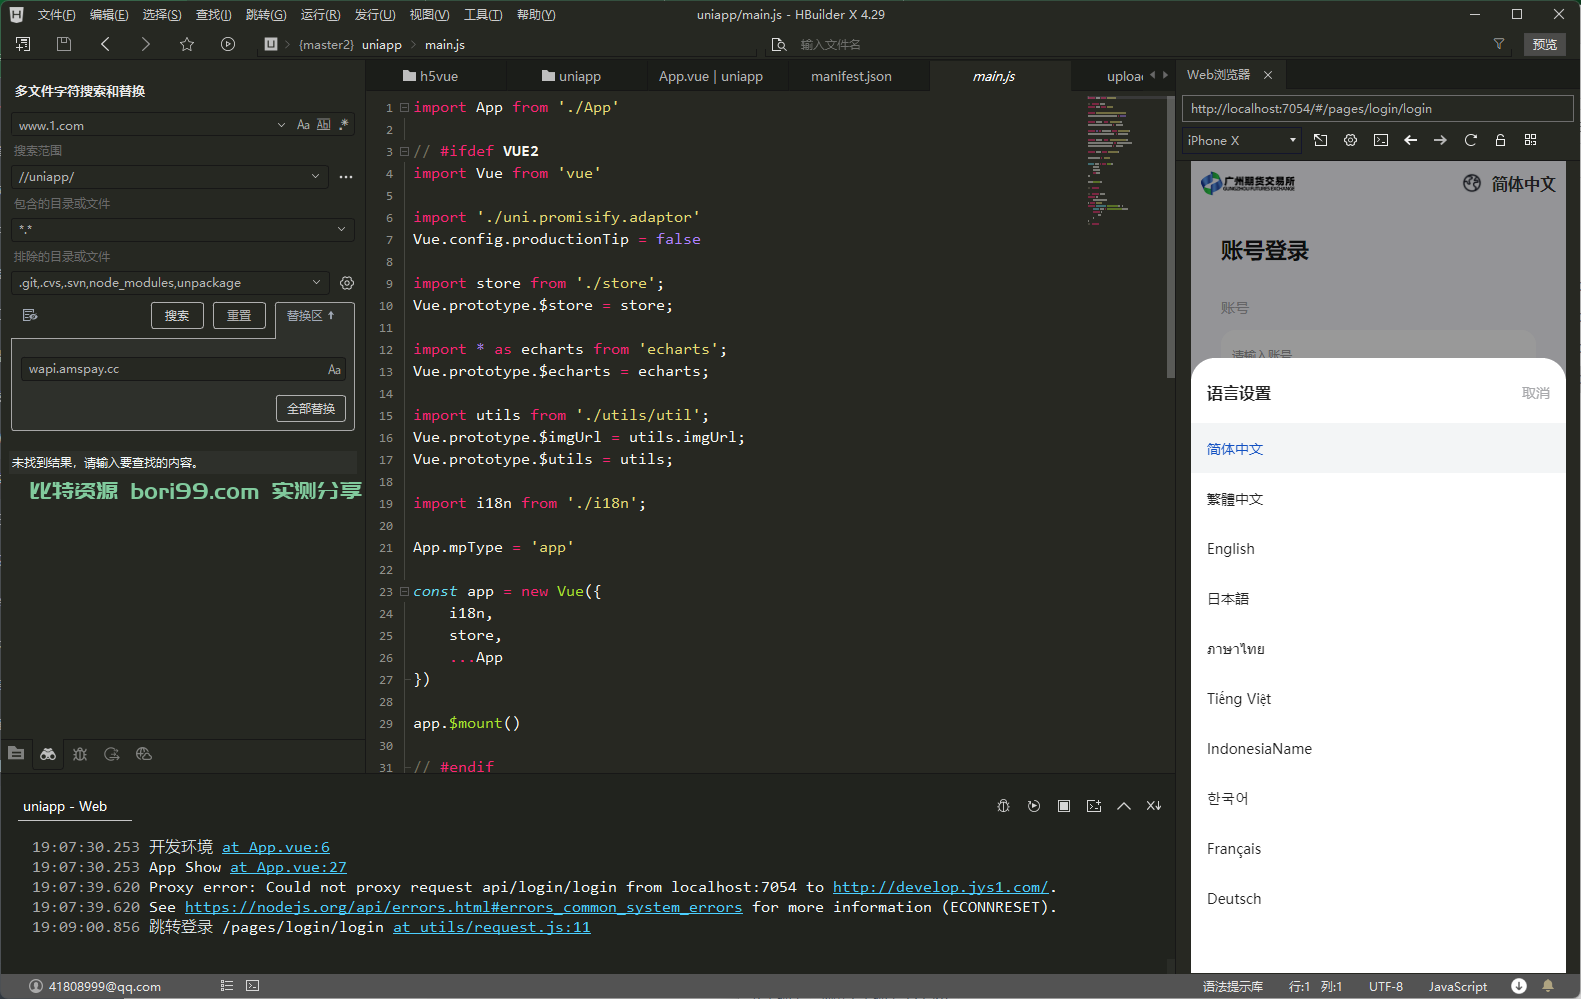Open the outline list icon in status bar
This screenshot has width=1581, height=999.
[x=227, y=986]
